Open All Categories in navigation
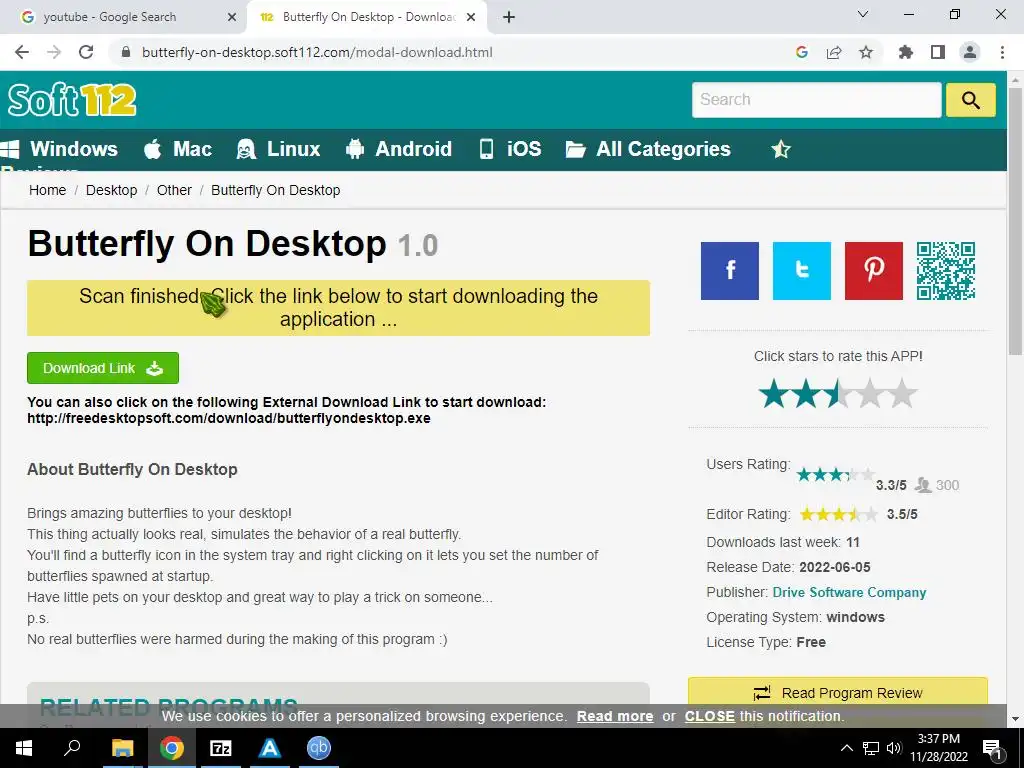The image size is (1024, 768). (x=648, y=149)
